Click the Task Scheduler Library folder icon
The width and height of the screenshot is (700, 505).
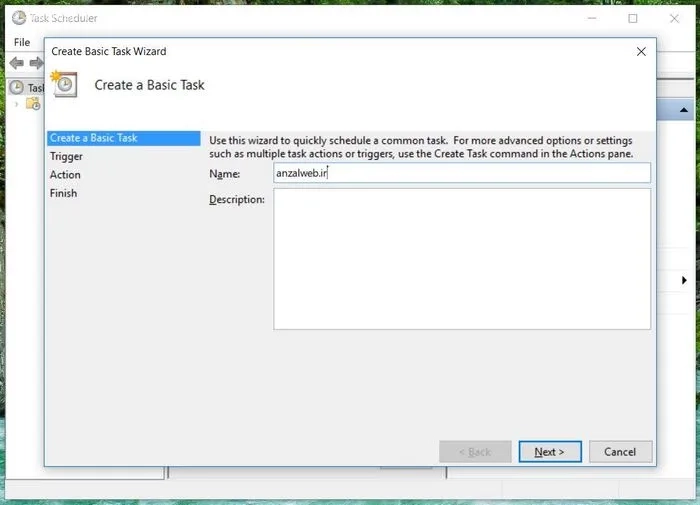pyautogui.click(x=33, y=104)
